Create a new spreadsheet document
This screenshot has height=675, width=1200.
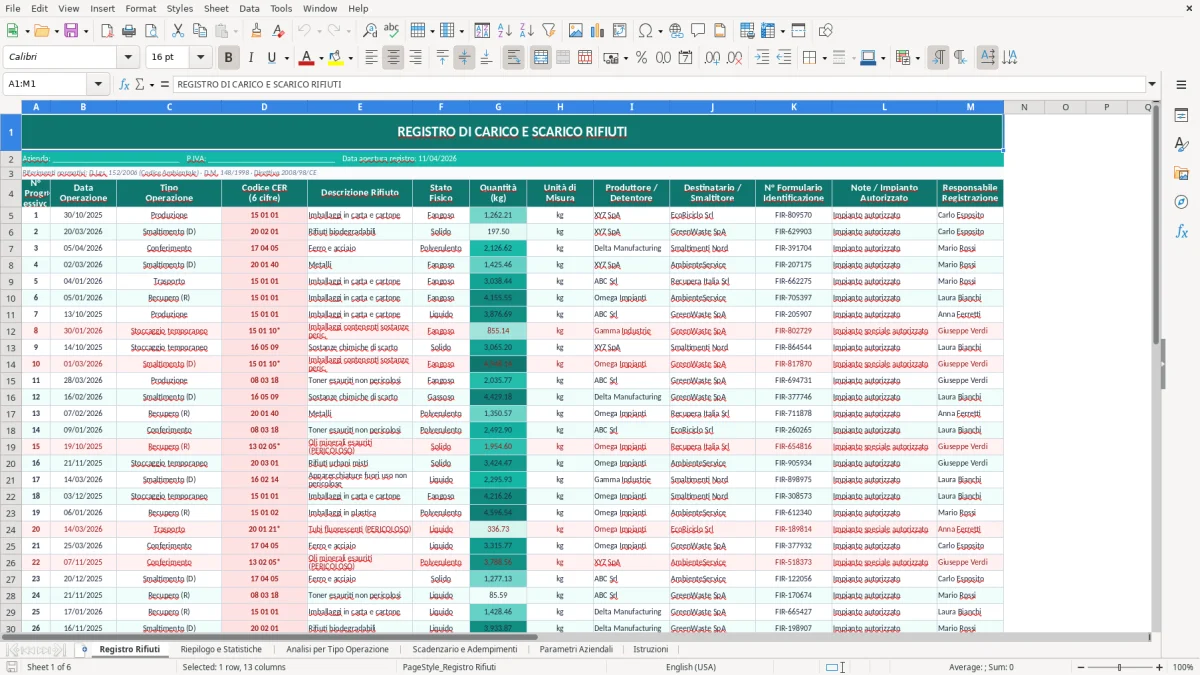13,31
